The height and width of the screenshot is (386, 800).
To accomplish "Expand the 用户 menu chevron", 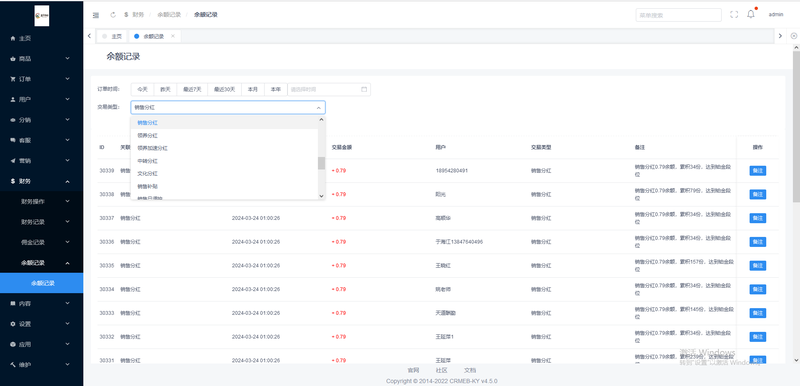I will point(67,99).
